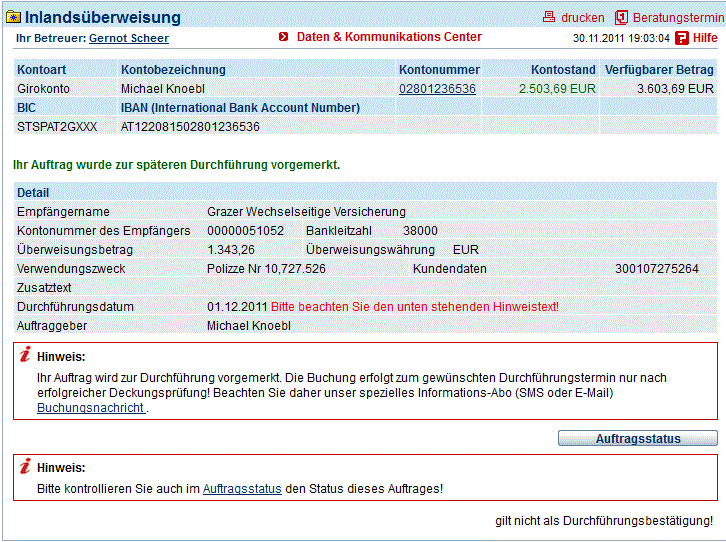Click the Zusatztext row label
726x542 pixels.
tap(44, 287)
